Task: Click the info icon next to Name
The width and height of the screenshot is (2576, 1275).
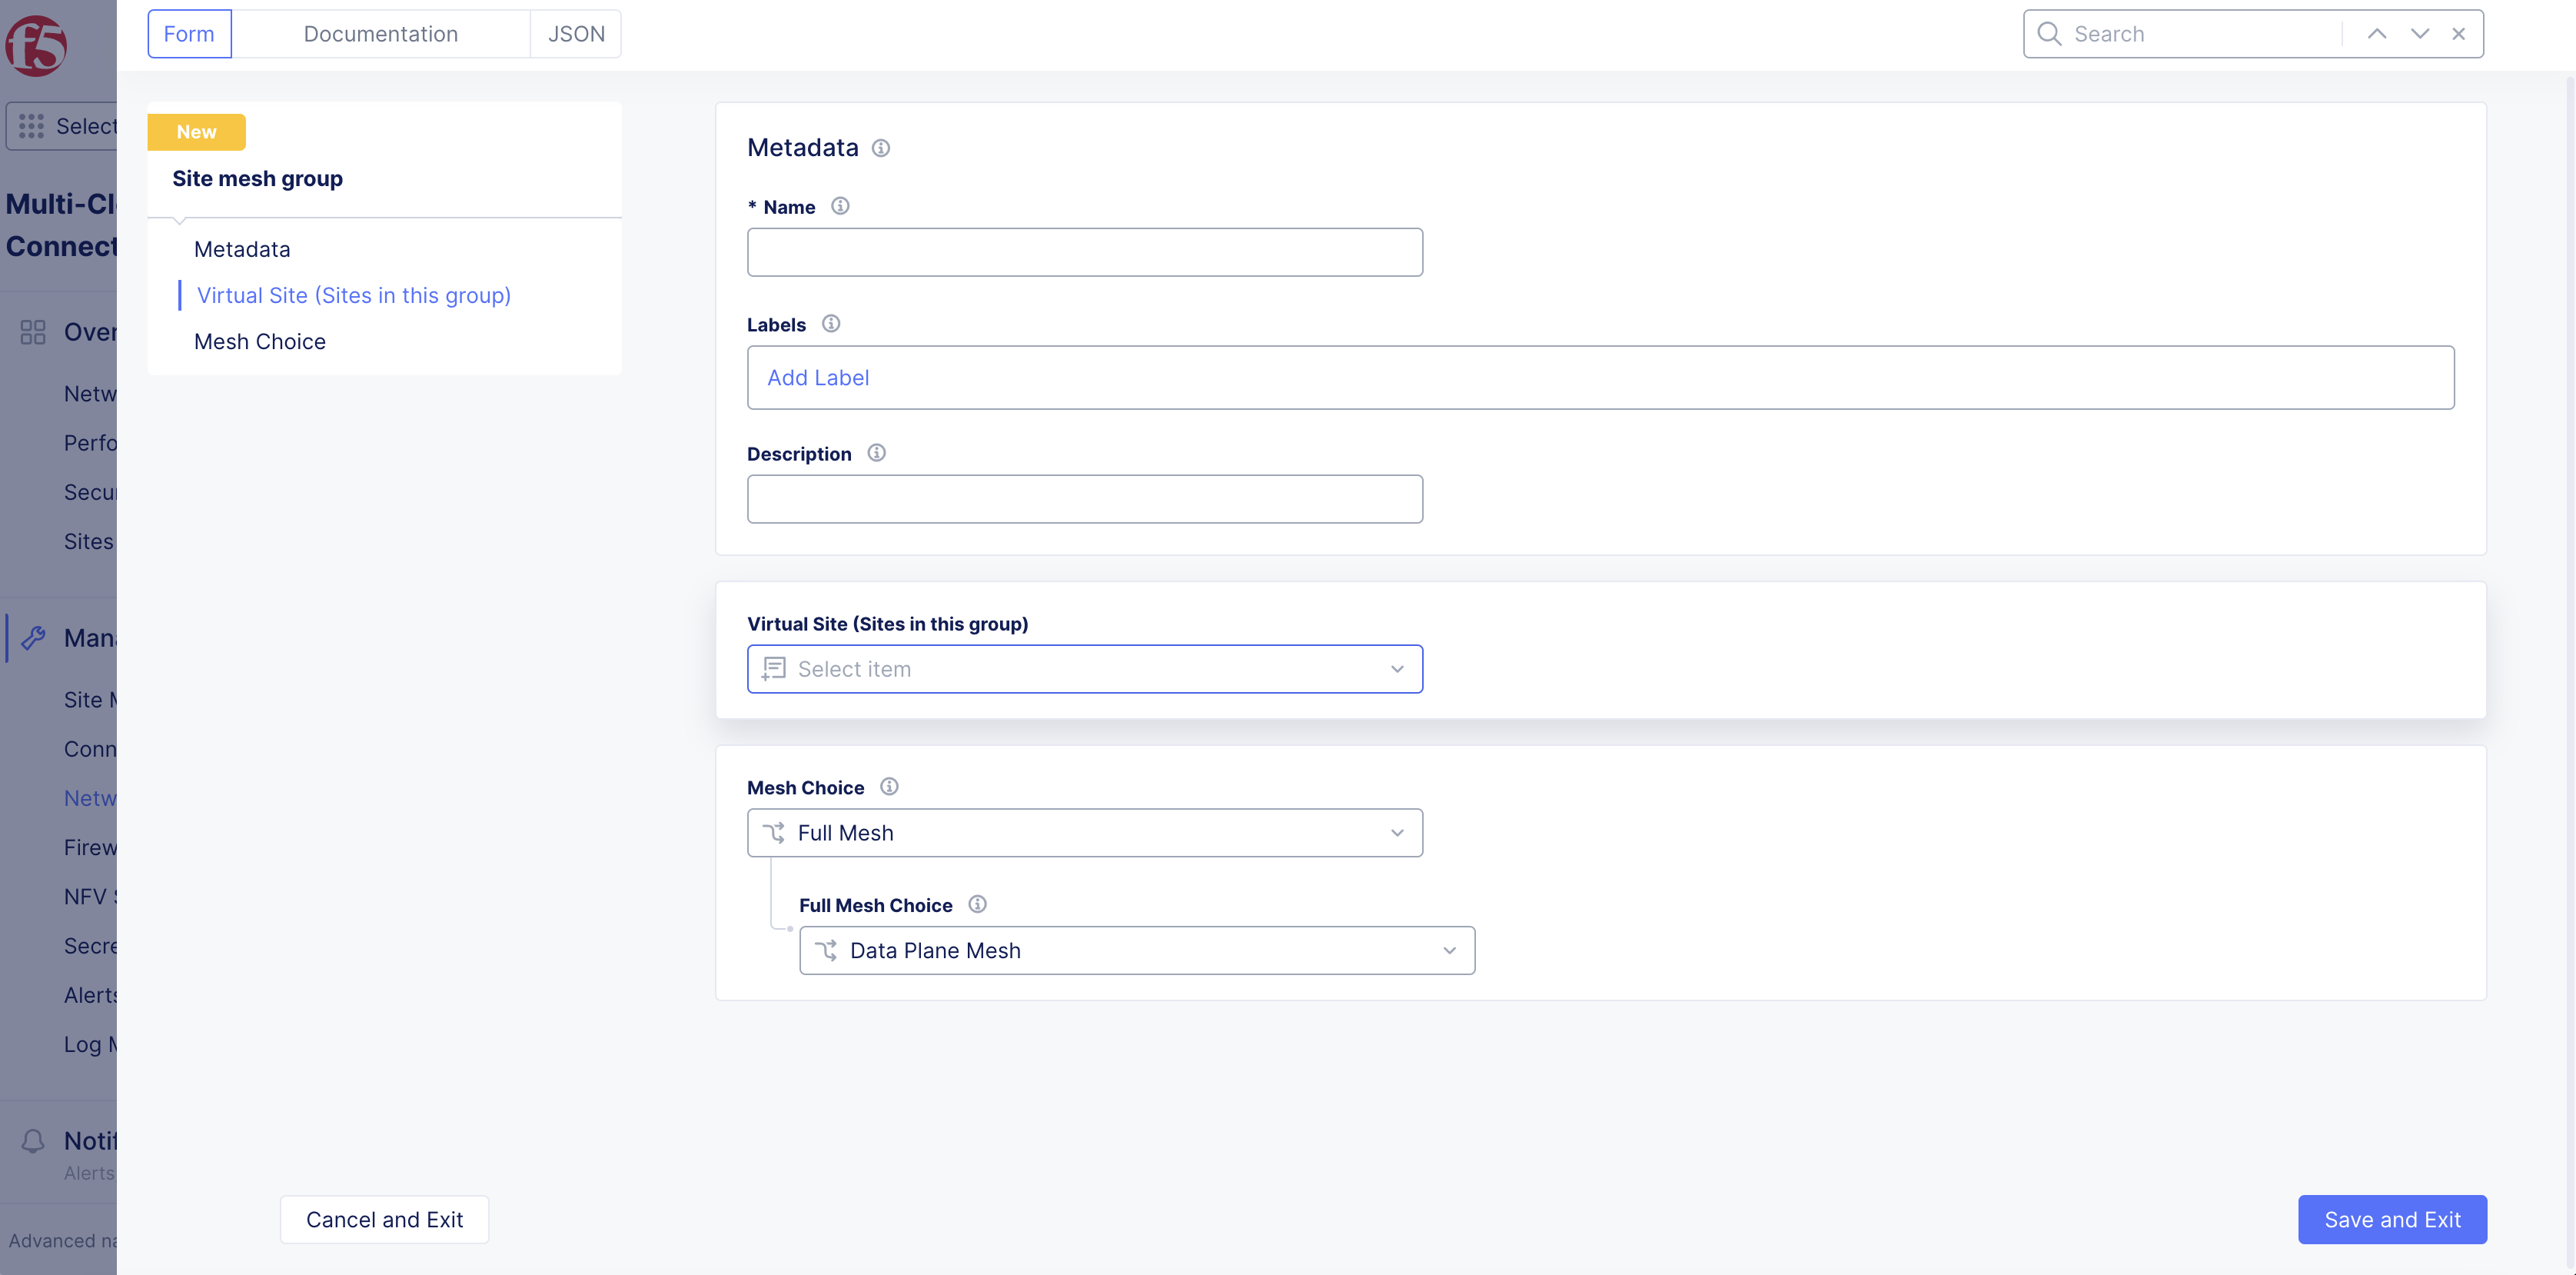Action: tap(840, 206)
